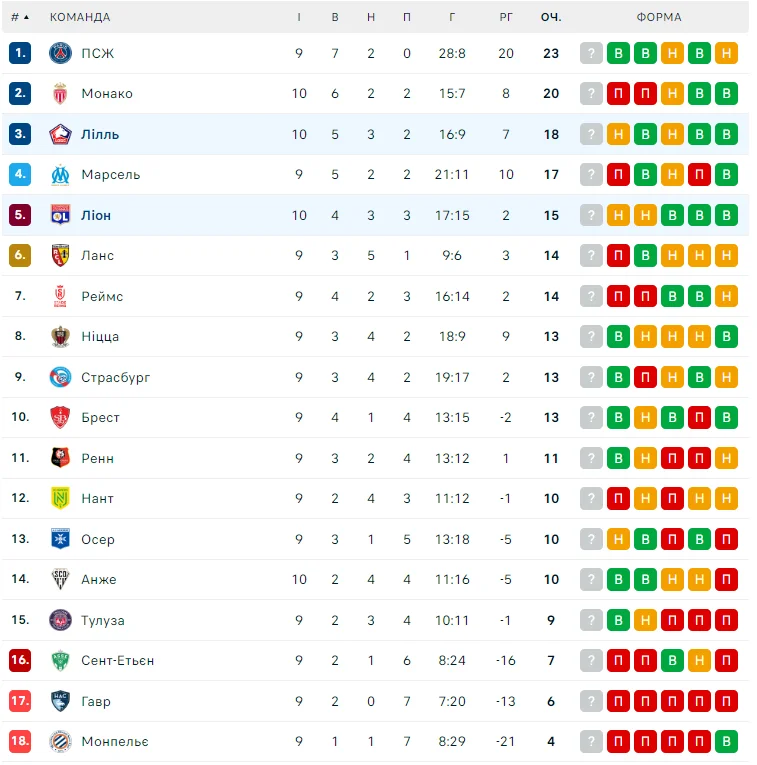This screenshot has width=757, height=765.
Task: Click the PSG club logo
Action: (61, 53)
